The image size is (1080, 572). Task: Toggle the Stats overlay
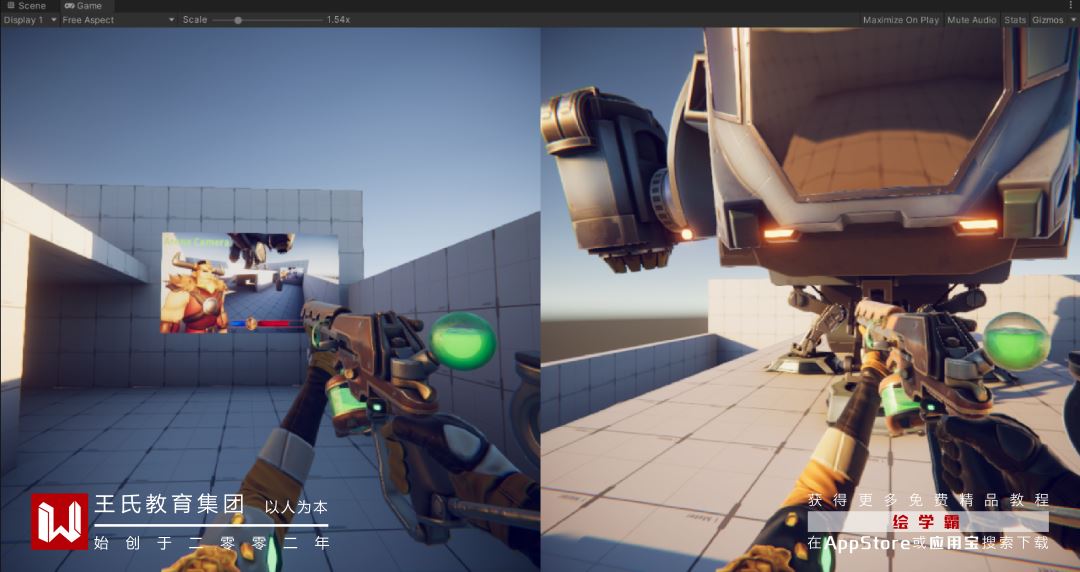pyautogui.click(x=1015, y=20)
